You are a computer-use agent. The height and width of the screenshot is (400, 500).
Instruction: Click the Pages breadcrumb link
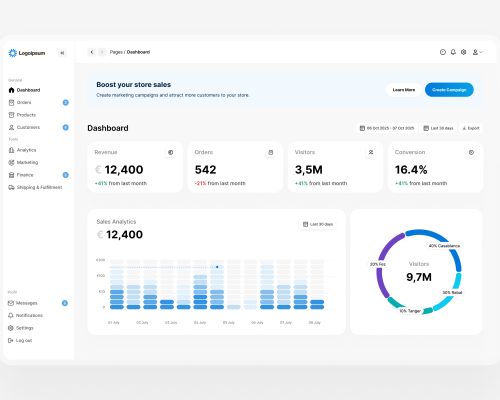(x=116, y=52)
